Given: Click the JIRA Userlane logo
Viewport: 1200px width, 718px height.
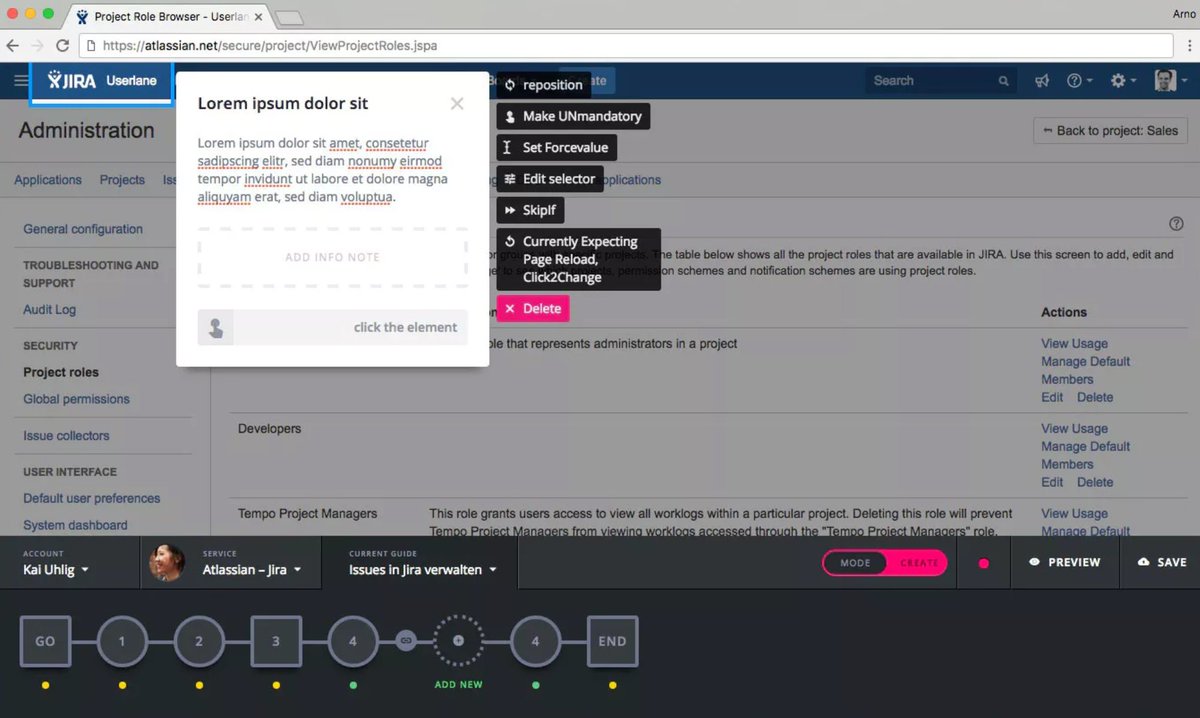Looking at the screenshot, I should click(101, 82).
